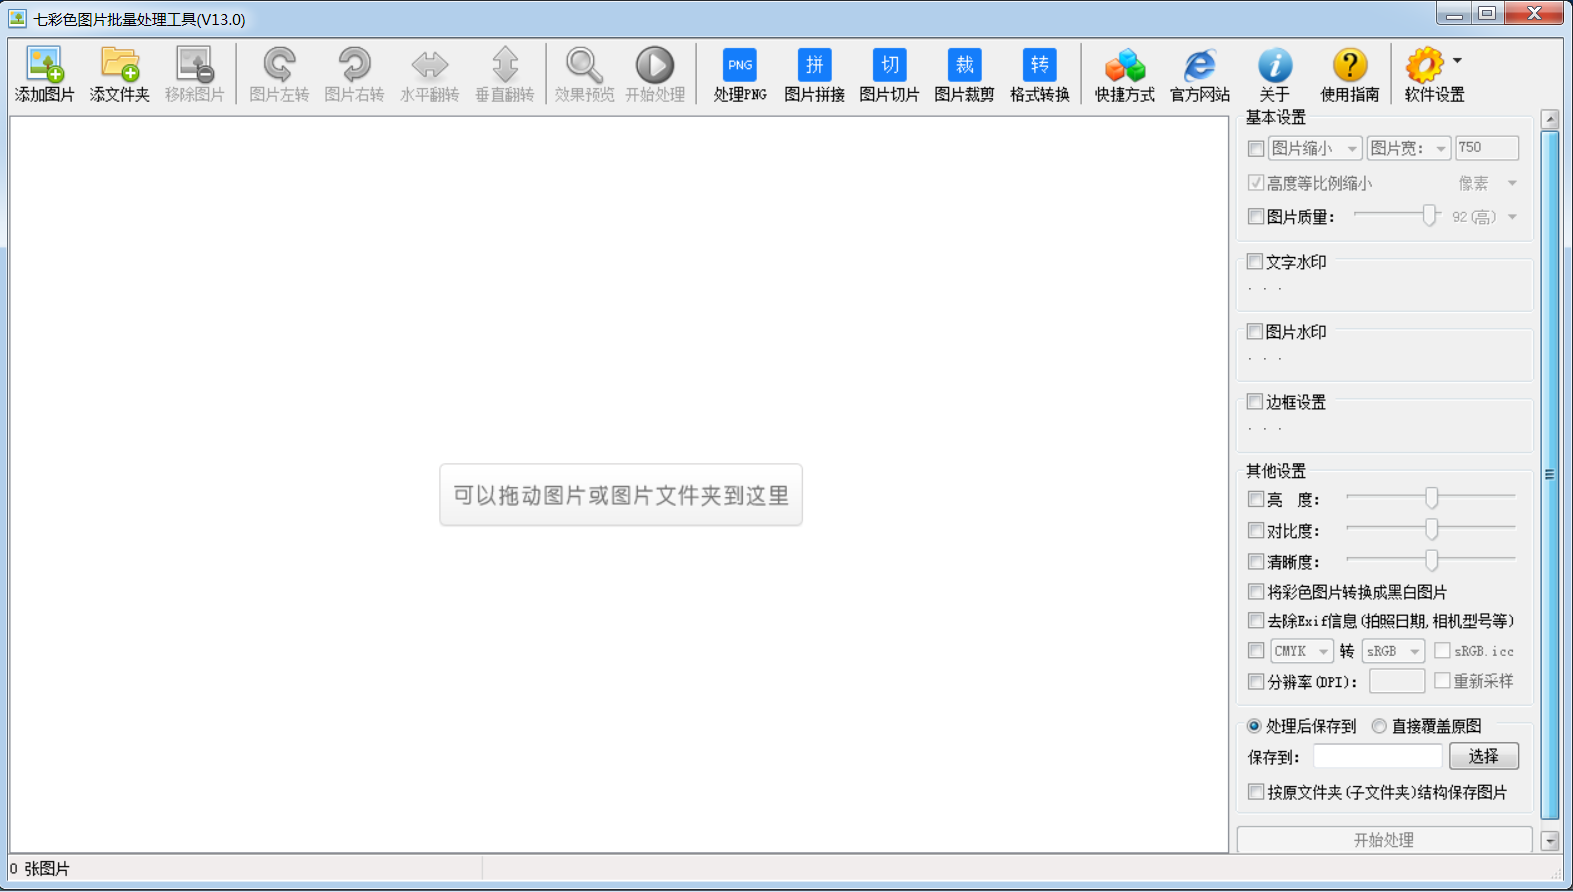Click the width value field showing 750
This screenshot has width=1573, height=892.
tap(1487, 148)
